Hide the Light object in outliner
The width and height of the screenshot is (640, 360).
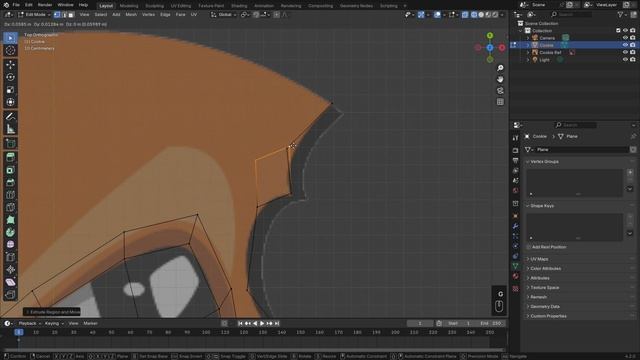pos(625,60)
